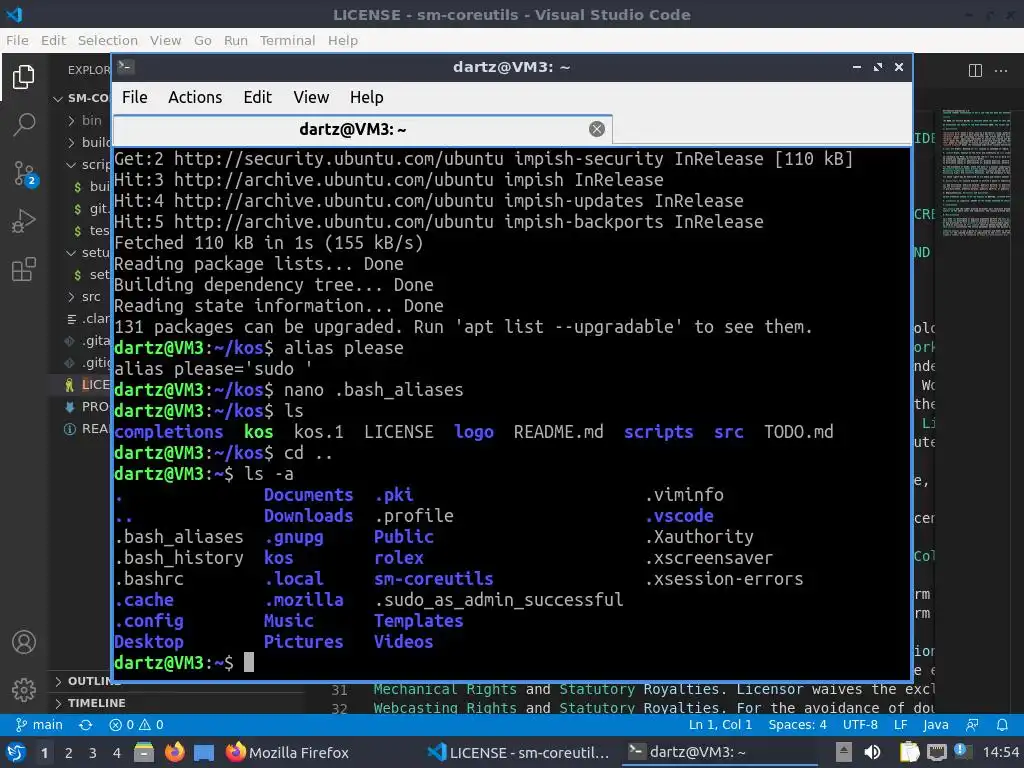The height and width of the screenshot is (768, 1024).
Task: Change indentation via Spaces: 4
Action: tap(797, 725)
